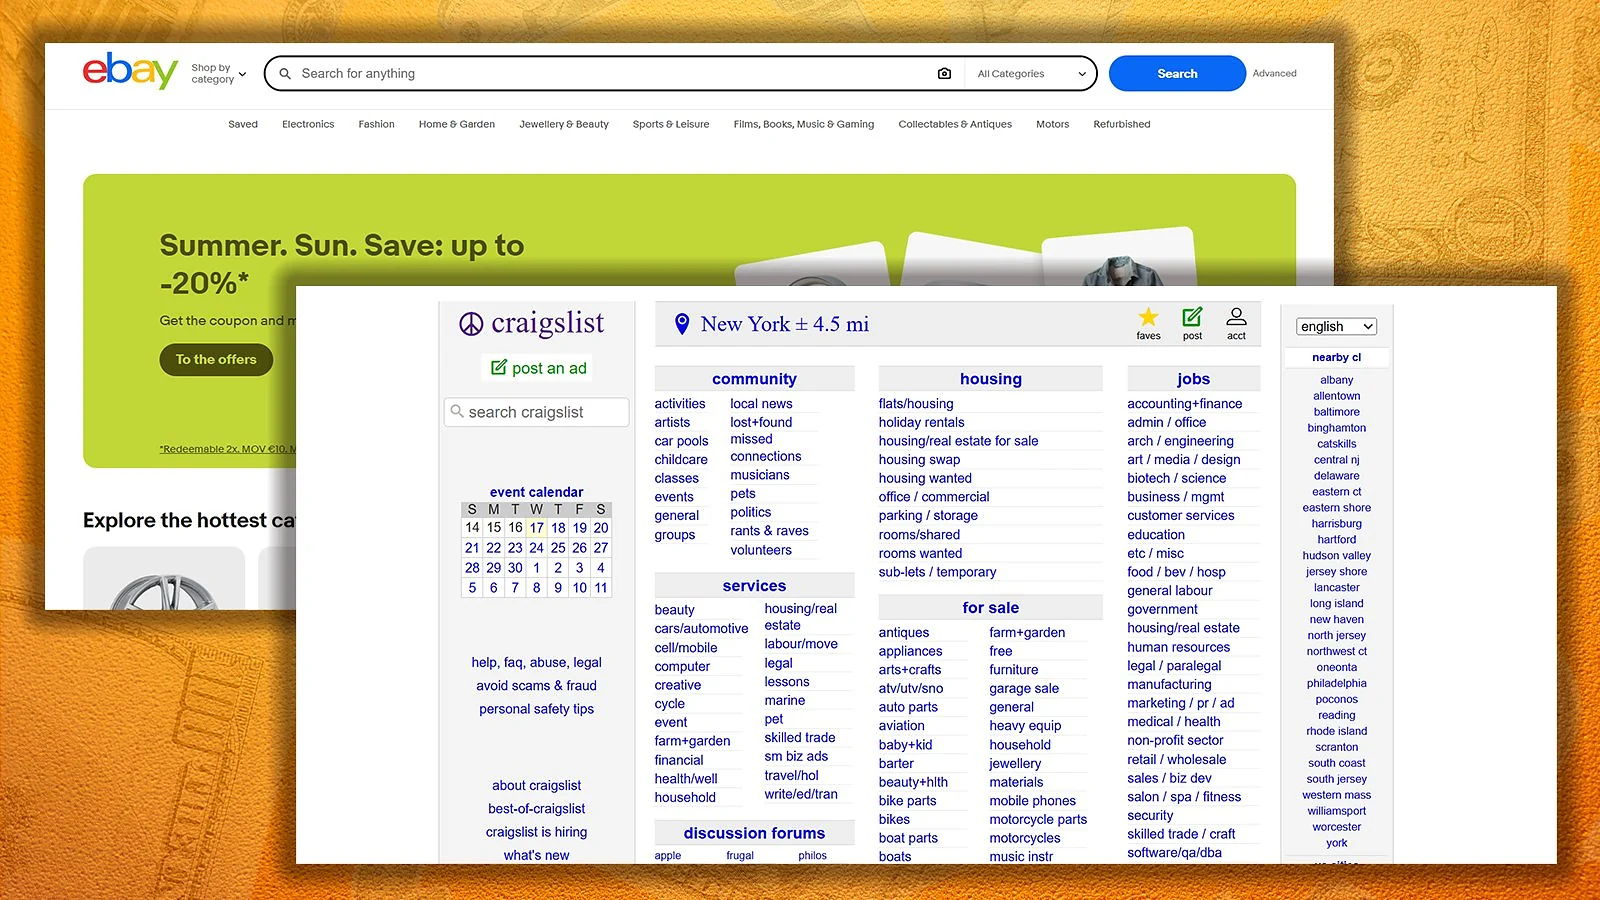
Task: Click nearby cl 'long island' link
Action: pos(1336,604)
